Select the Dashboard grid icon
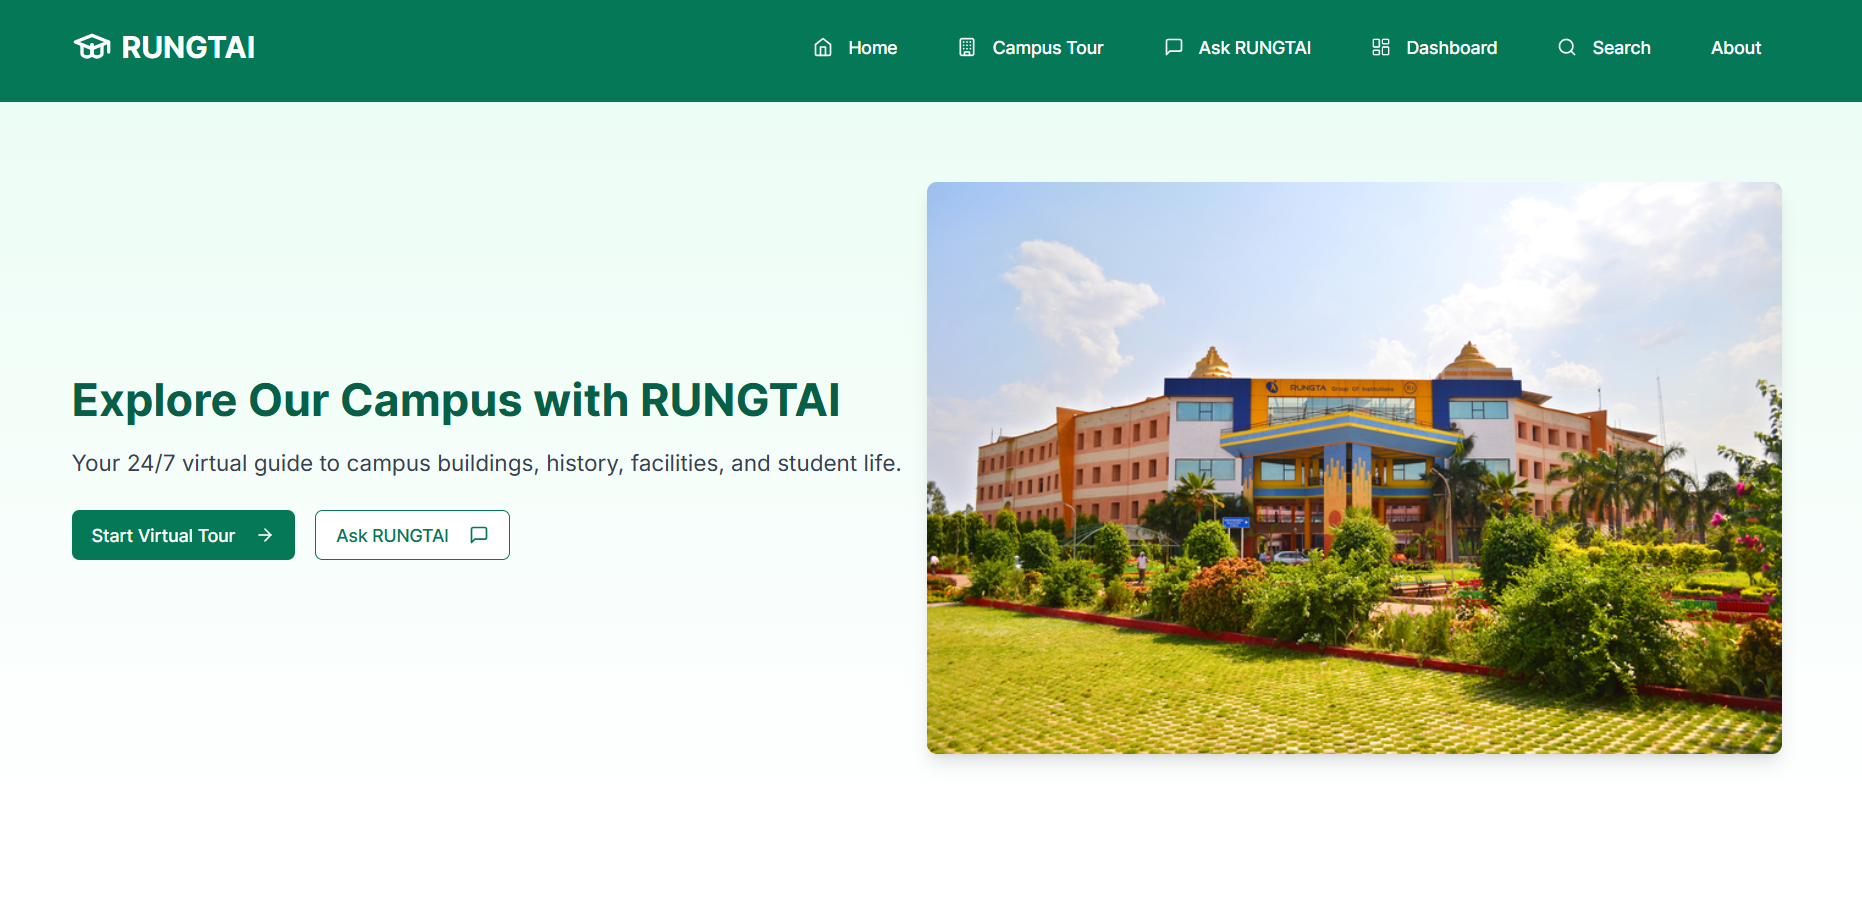The width and height of the screenshot is (1862, 903). click(1380, 46)
